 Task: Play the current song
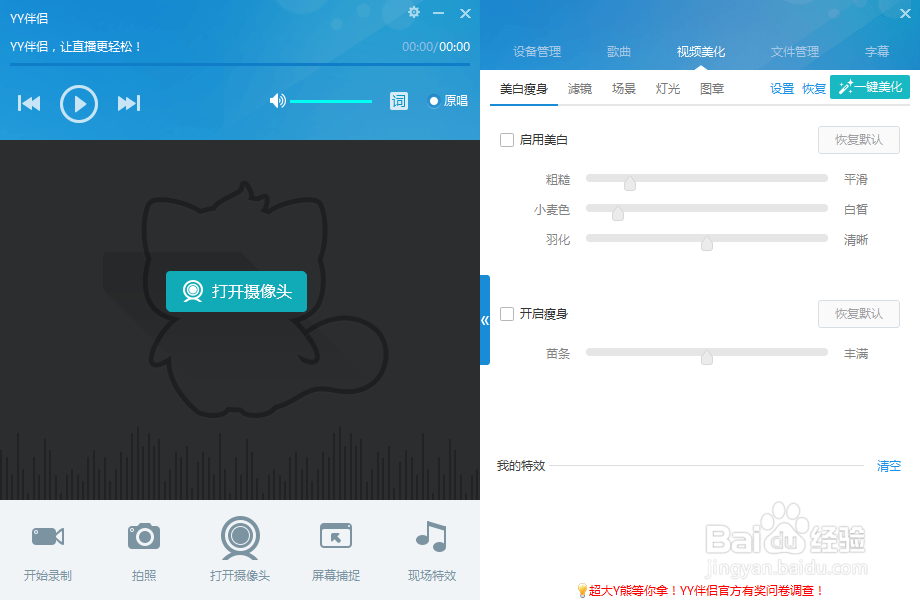point(79,104)
